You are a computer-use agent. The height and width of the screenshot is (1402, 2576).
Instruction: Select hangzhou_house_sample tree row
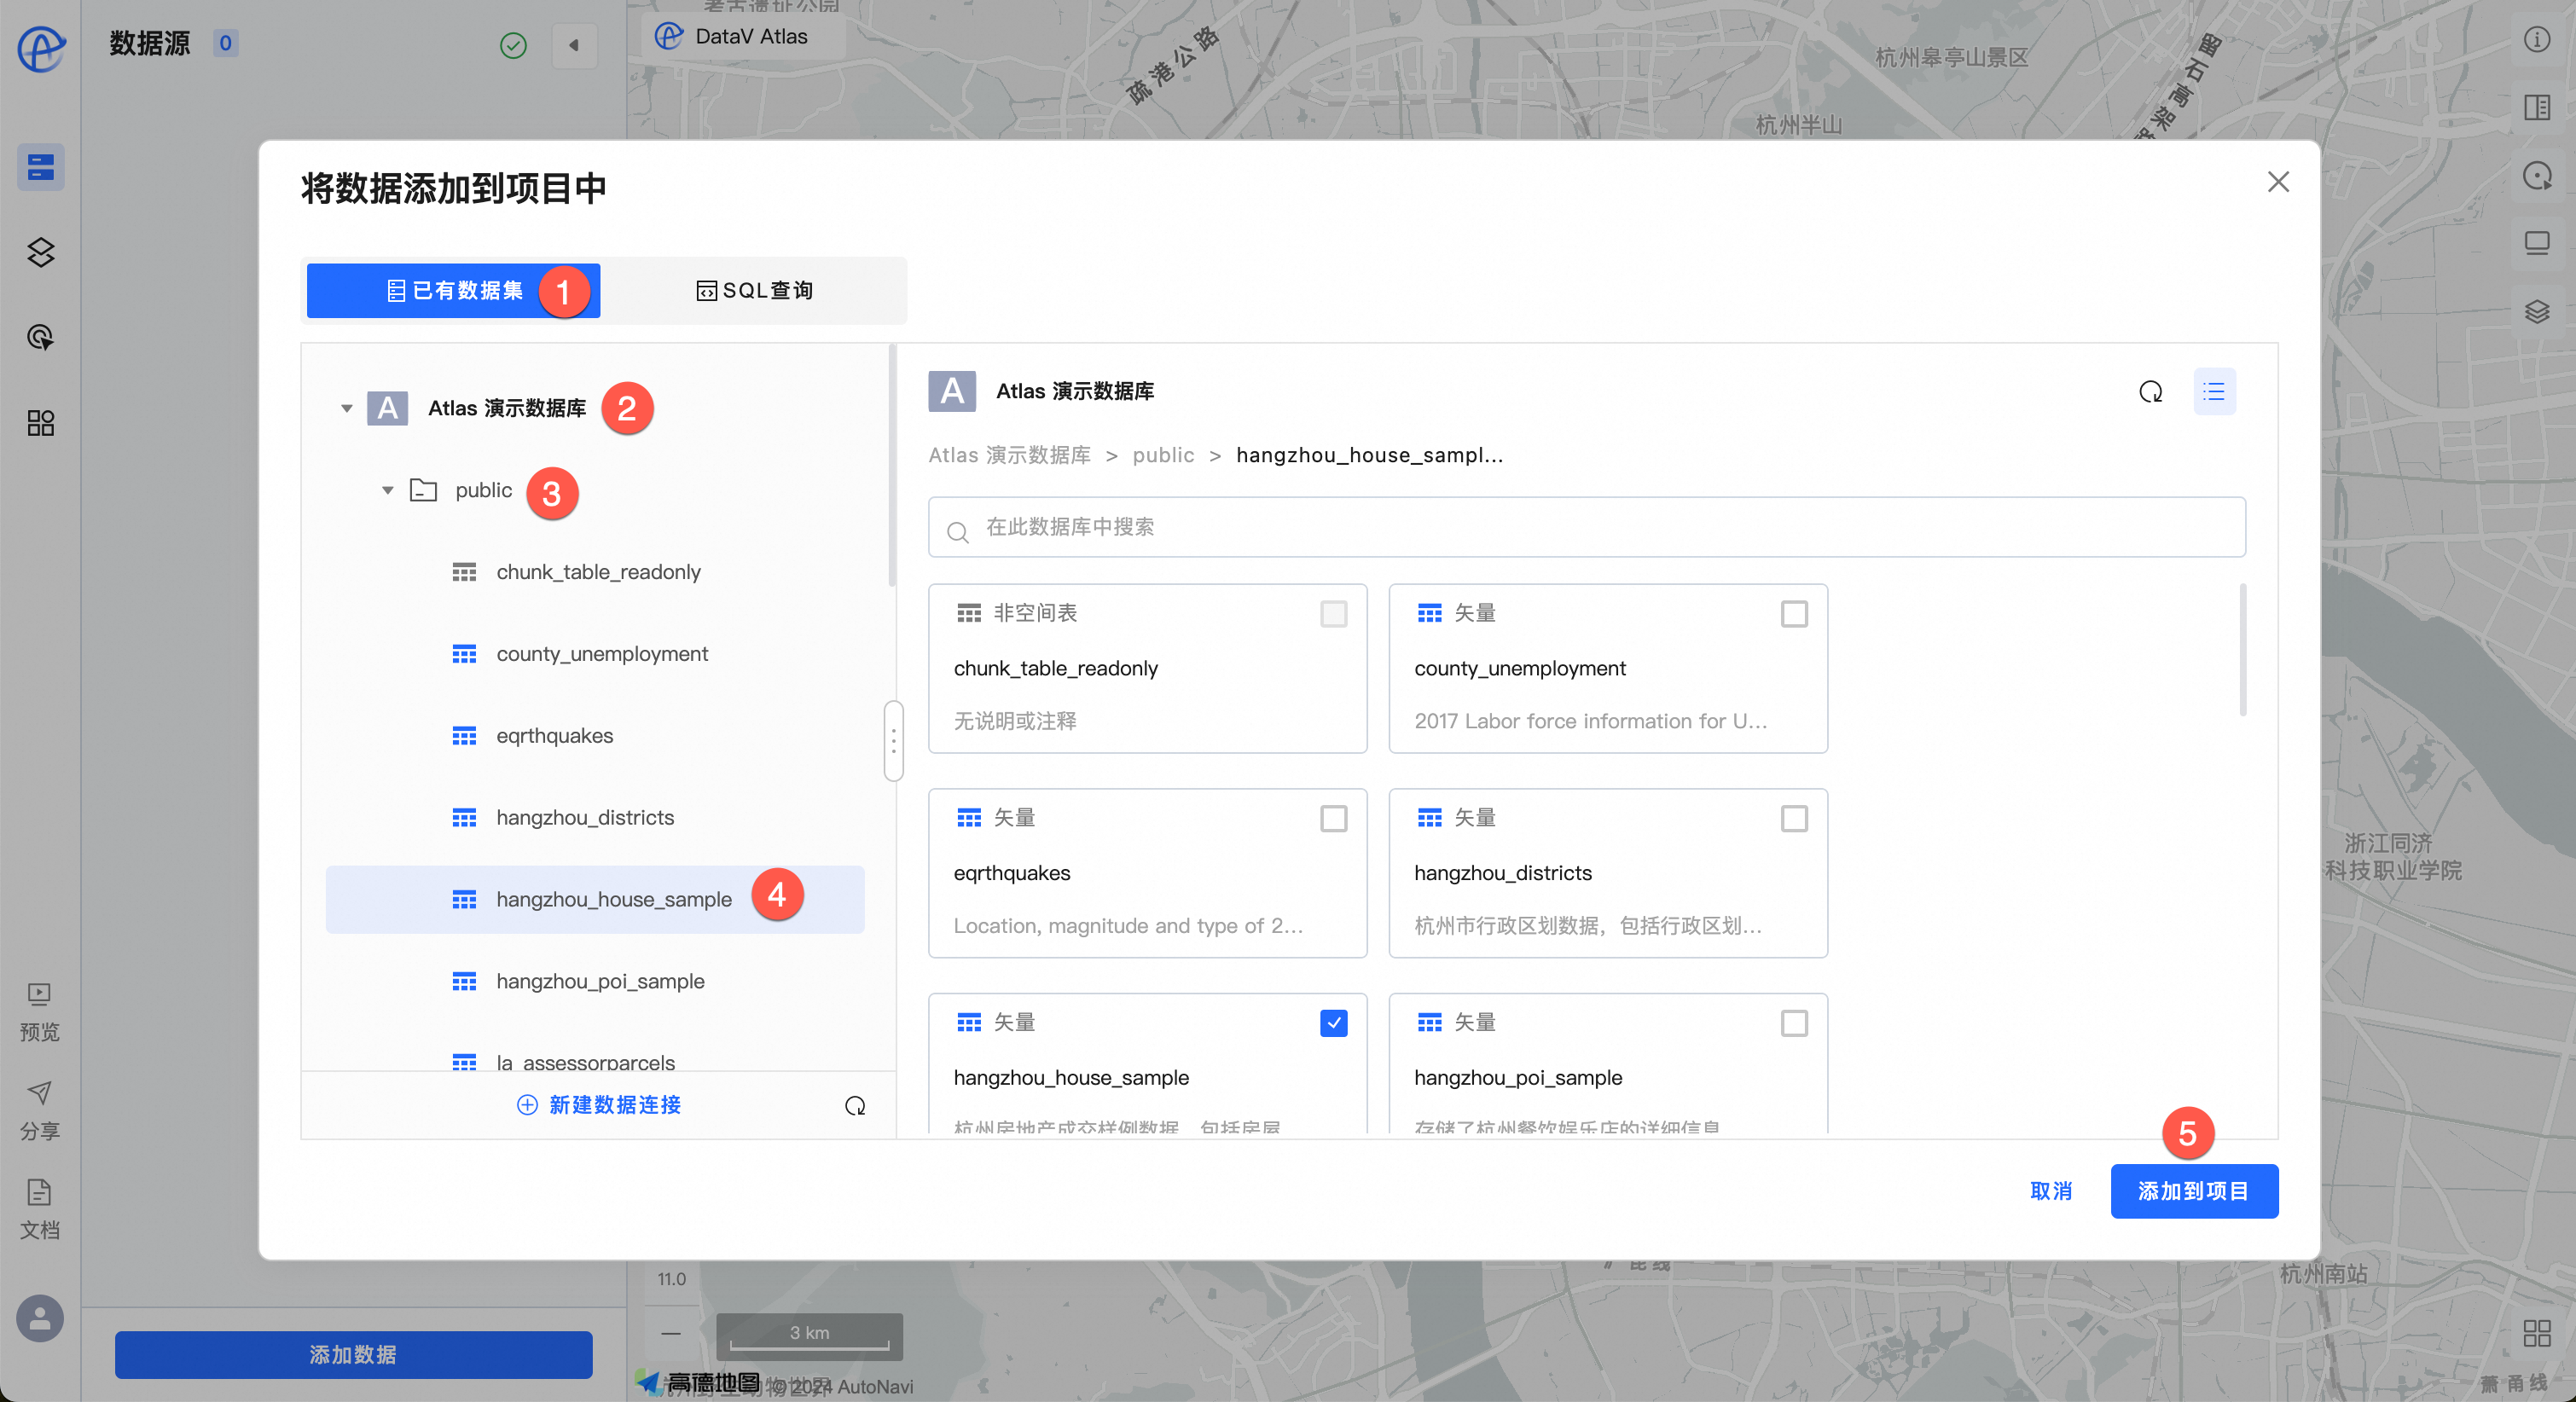click(x=595, y=900)
